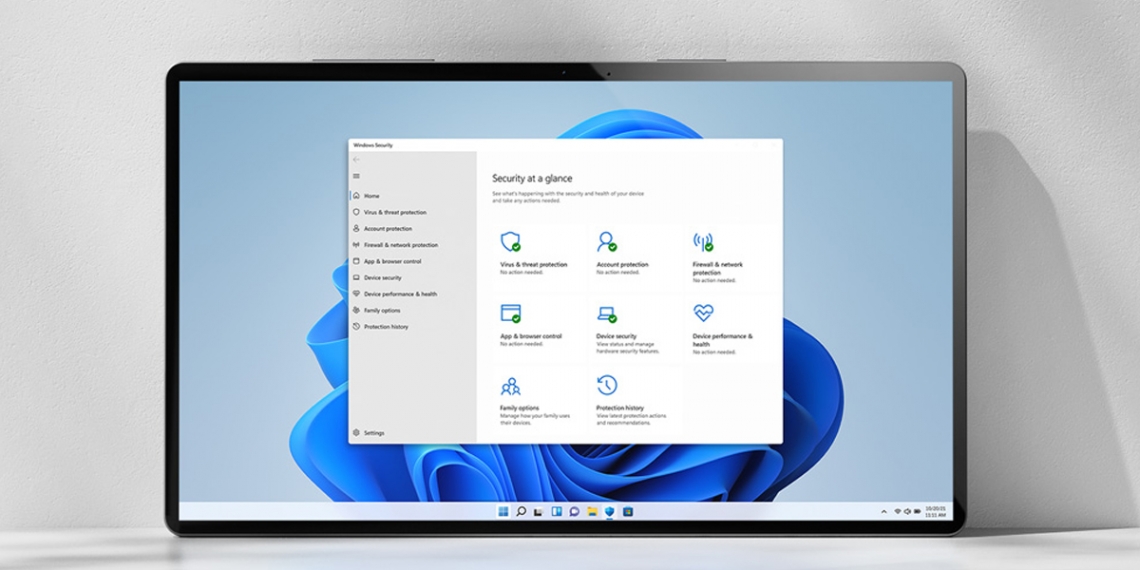Click the Virus & threat protection shield card icon
Image resolution: width=1140 pixels, height=570 pixels.
click(x=510, y=241)
